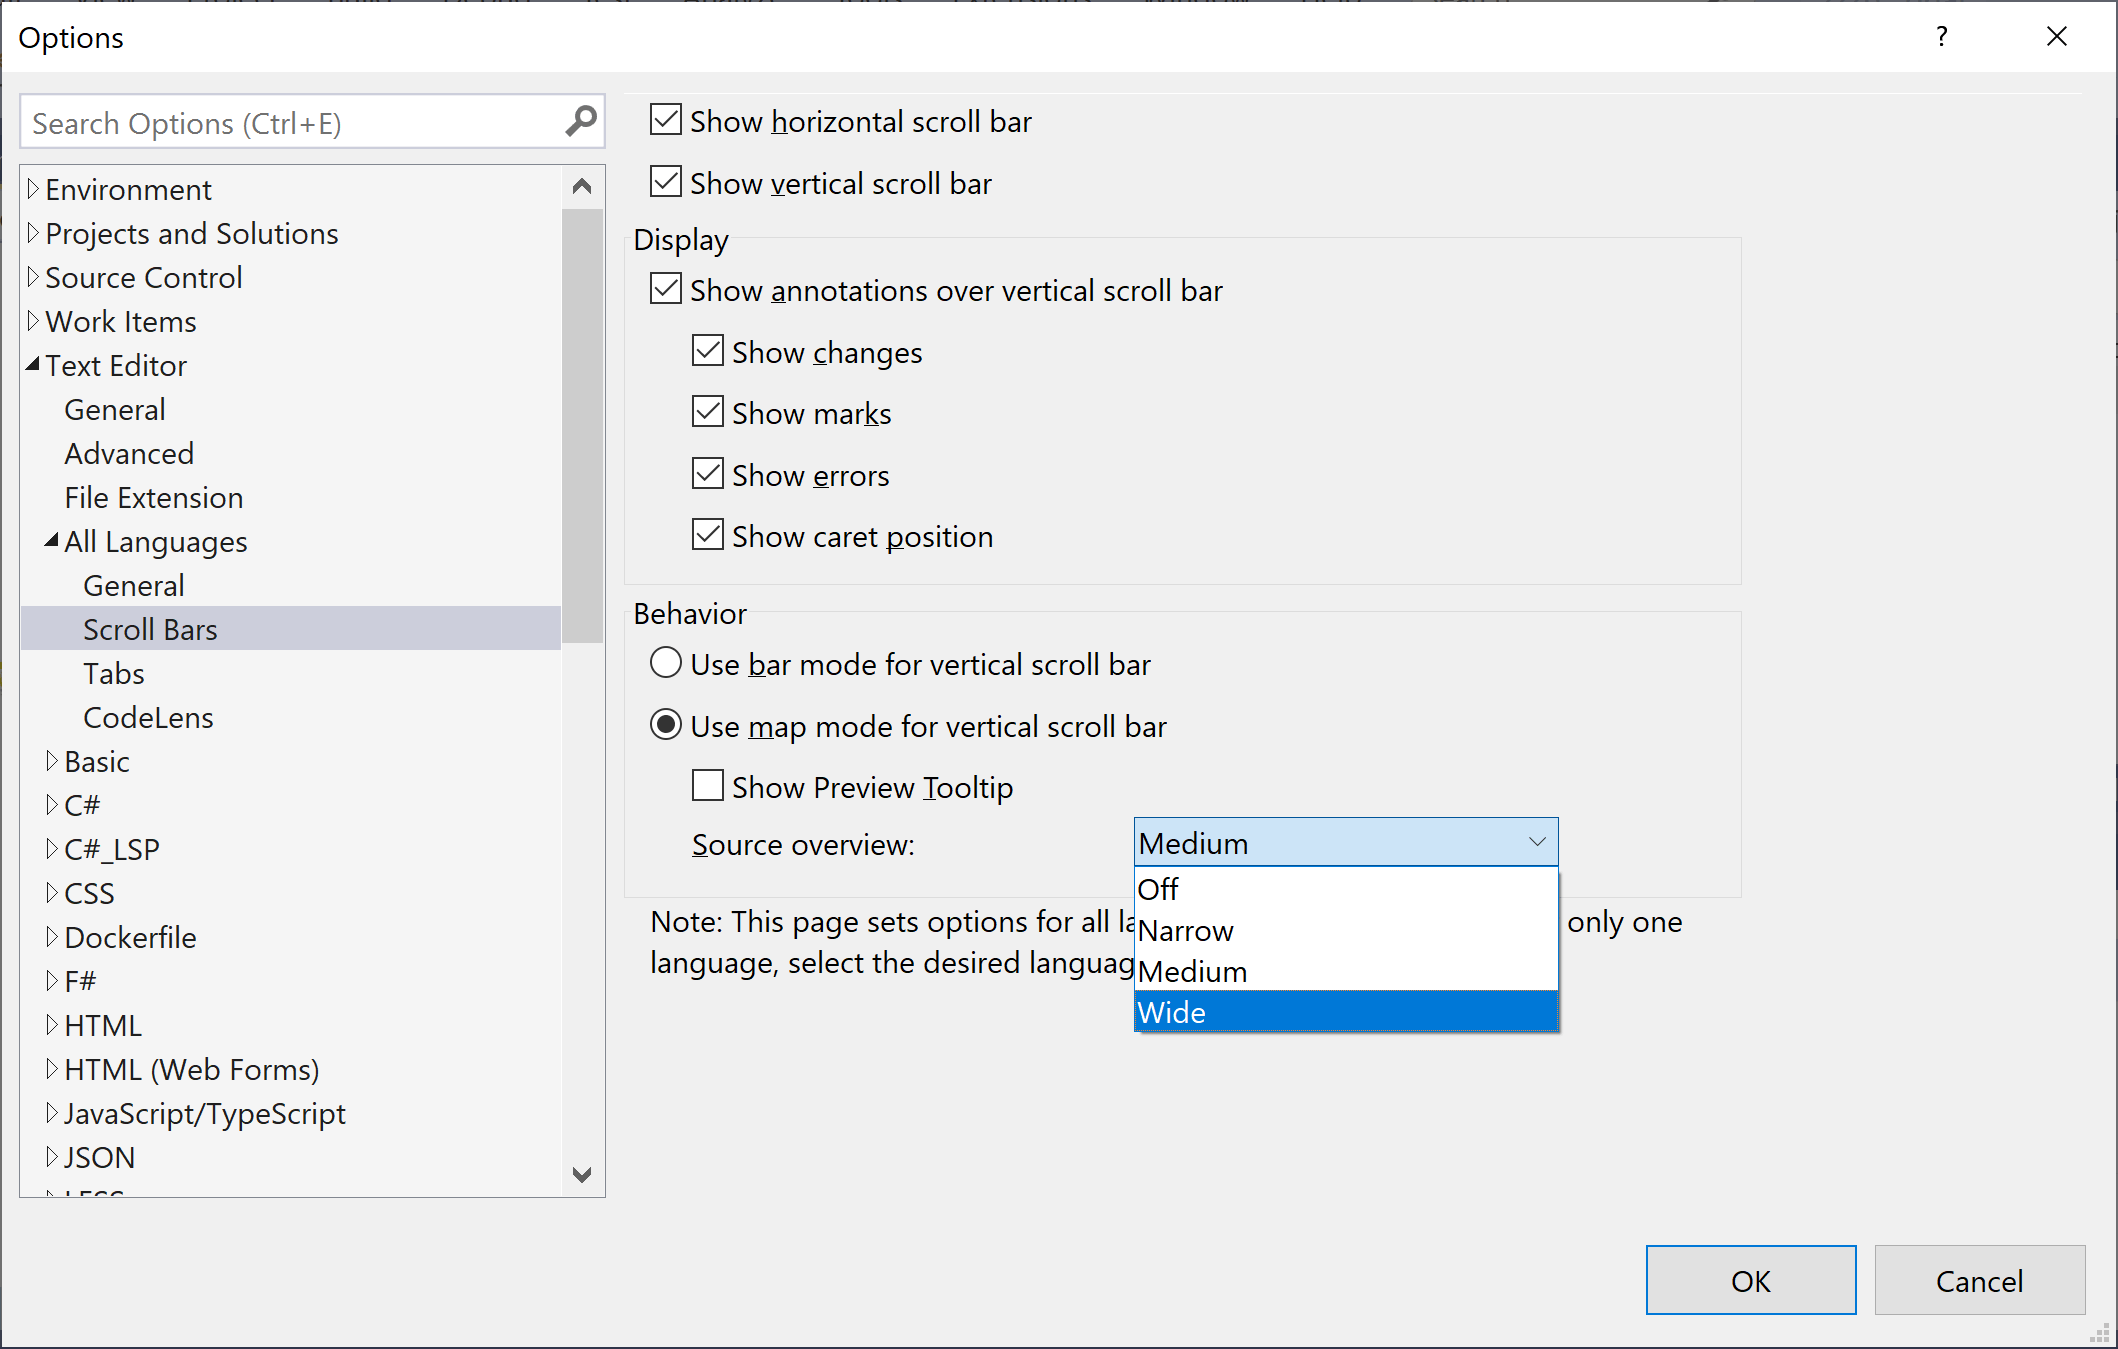Click the search magnifier icon
Screen dimensions: 2118x1349
click(x=580, y=121)
